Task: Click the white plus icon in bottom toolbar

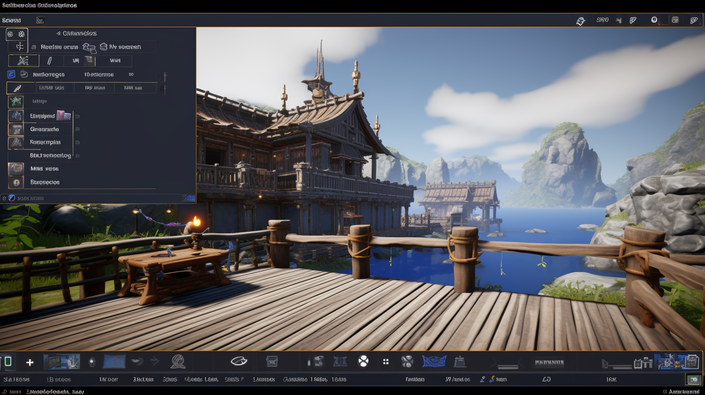Action: tap(30, 362)
